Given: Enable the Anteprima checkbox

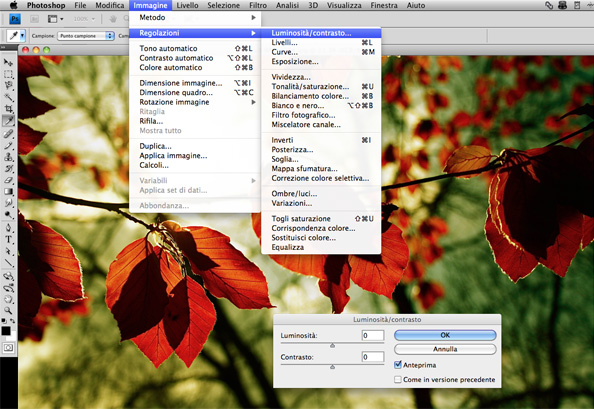Looking at the screenshot, I should (398, 365).
